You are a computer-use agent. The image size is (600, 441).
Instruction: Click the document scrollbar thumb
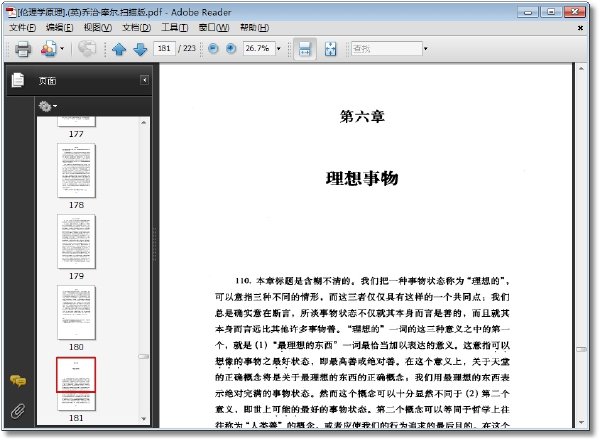[x=581, y=349]
